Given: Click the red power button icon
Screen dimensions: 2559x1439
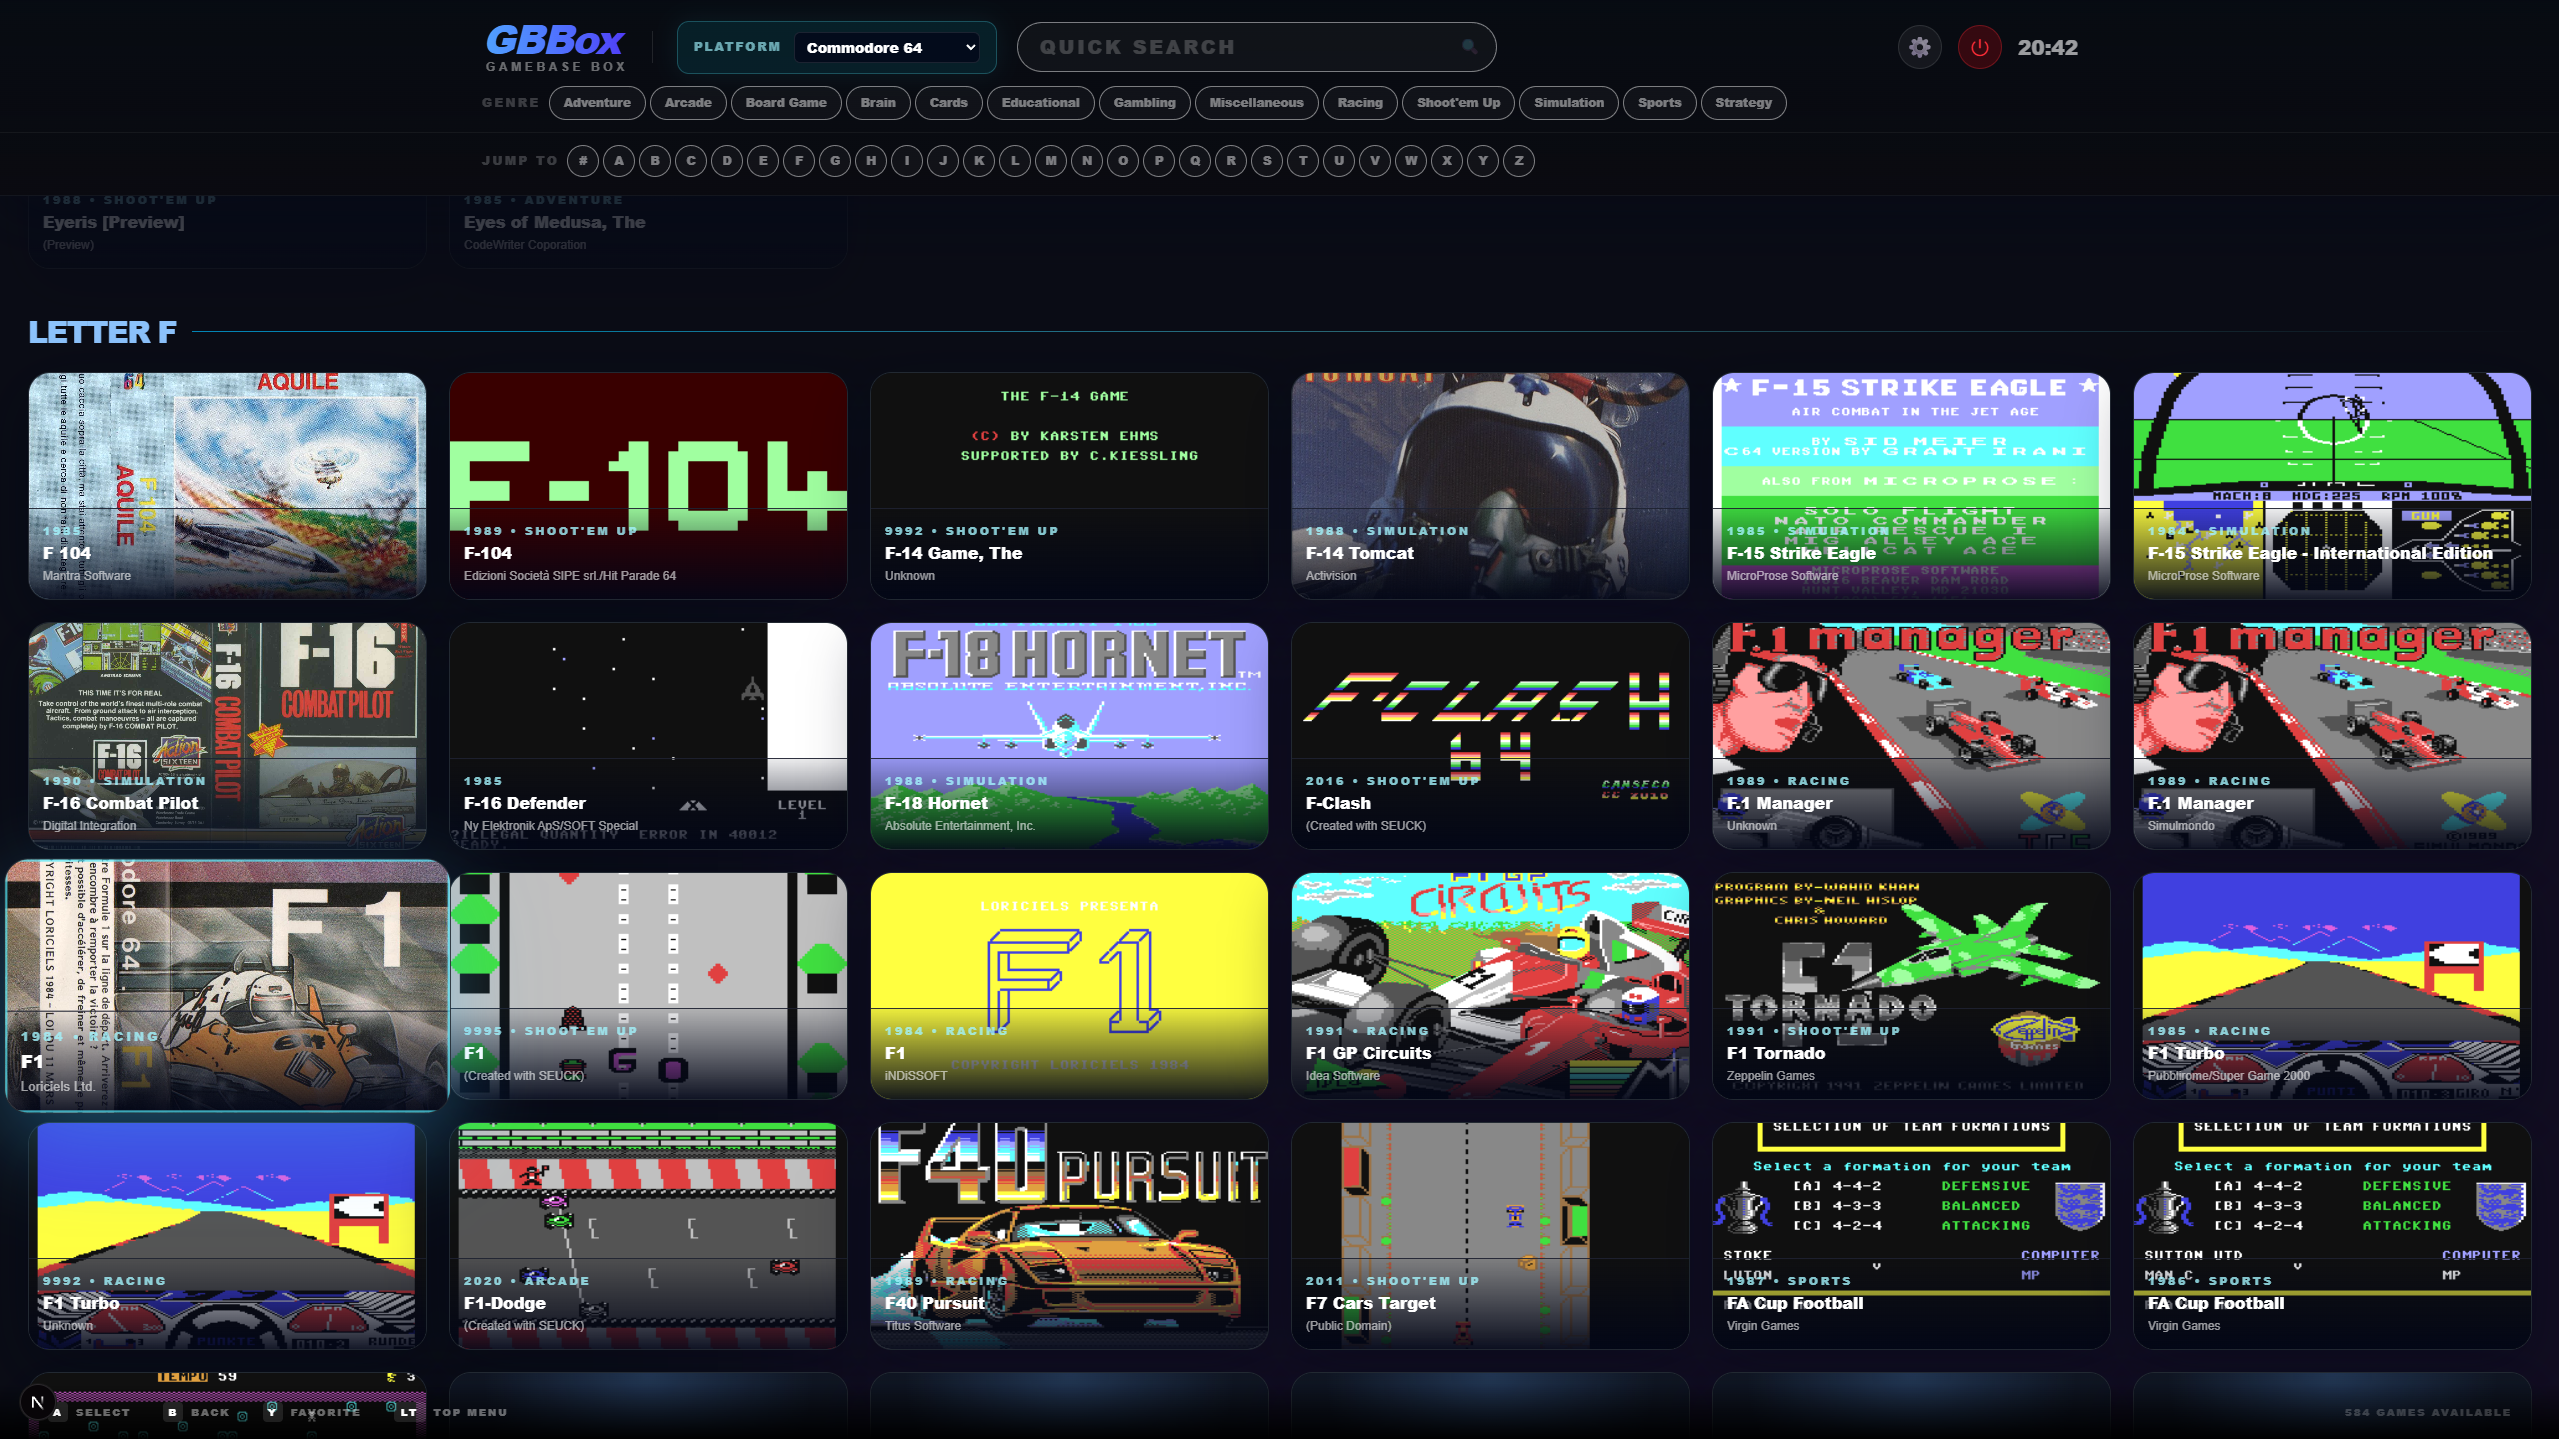Looking at the screenshot, I should point(1979,47).
